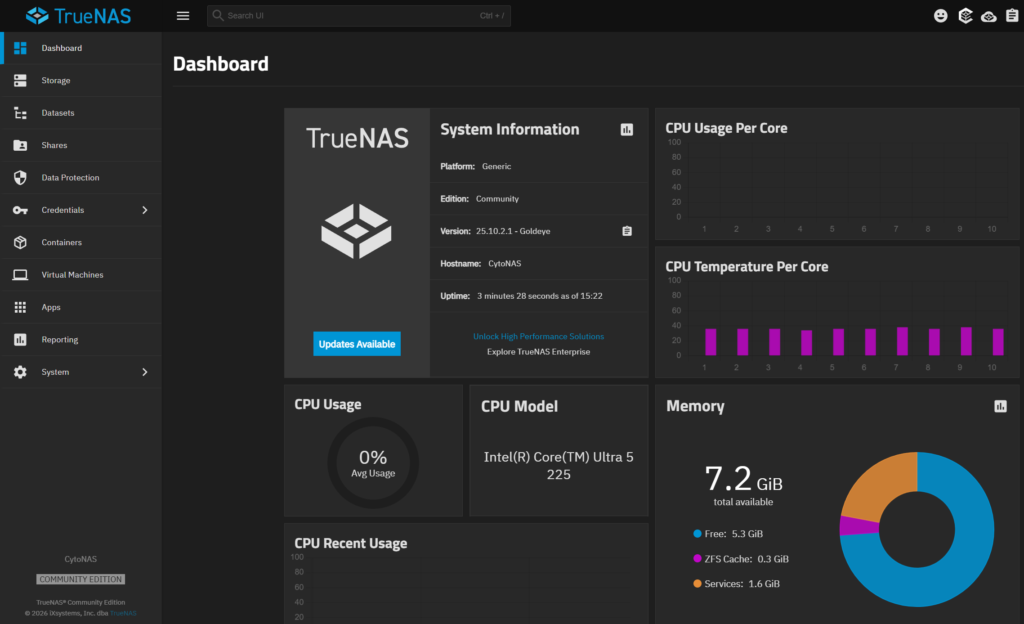This screenshot has height=624, width=1024.
Task: Click the 25.10.2.1 - Goldeye version text
Action: pos(513,231)
